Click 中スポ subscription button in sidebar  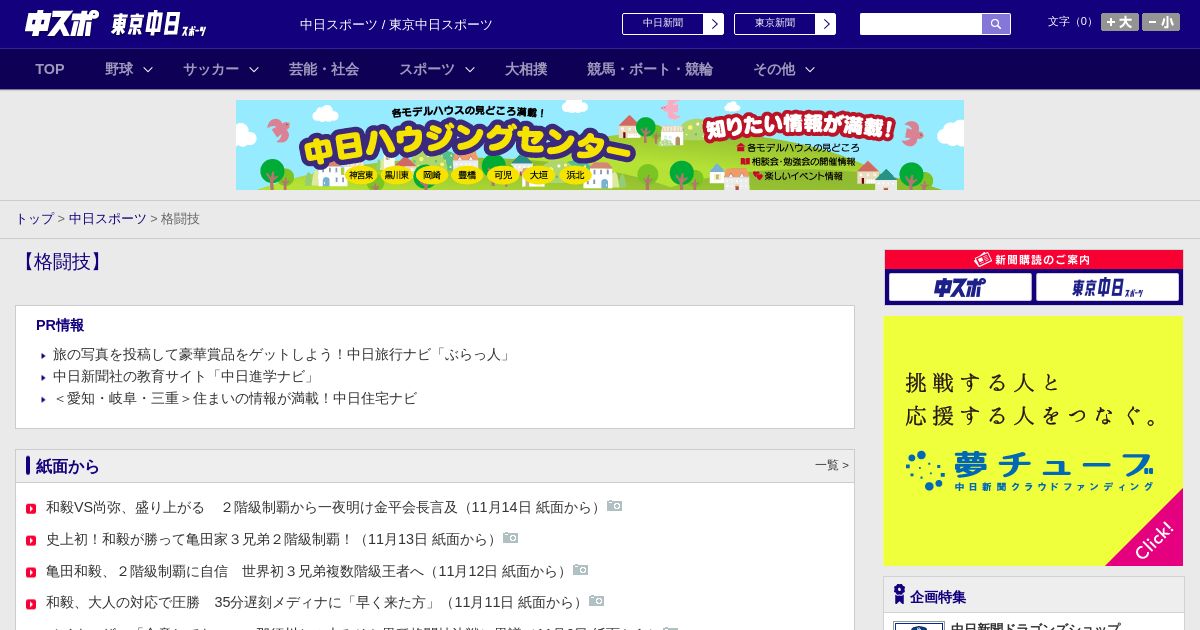[x=960, y=288]
